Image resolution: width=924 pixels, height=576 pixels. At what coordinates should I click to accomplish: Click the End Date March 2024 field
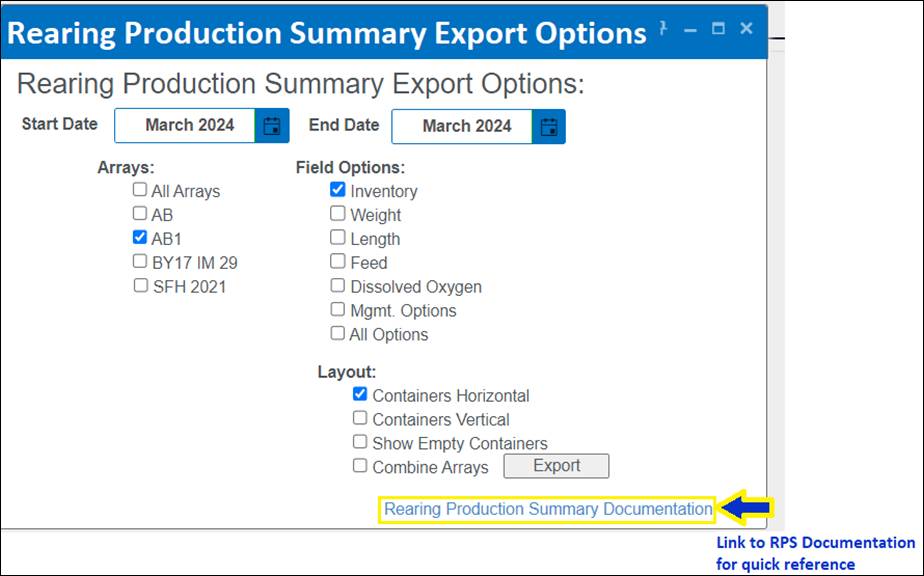tap(465, 127)
